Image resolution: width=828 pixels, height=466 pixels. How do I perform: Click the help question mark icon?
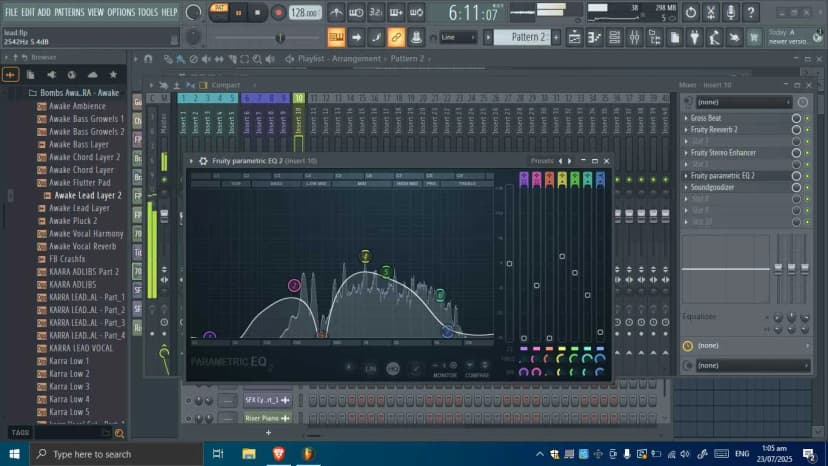pyautogui.click(x=751, y=12)
